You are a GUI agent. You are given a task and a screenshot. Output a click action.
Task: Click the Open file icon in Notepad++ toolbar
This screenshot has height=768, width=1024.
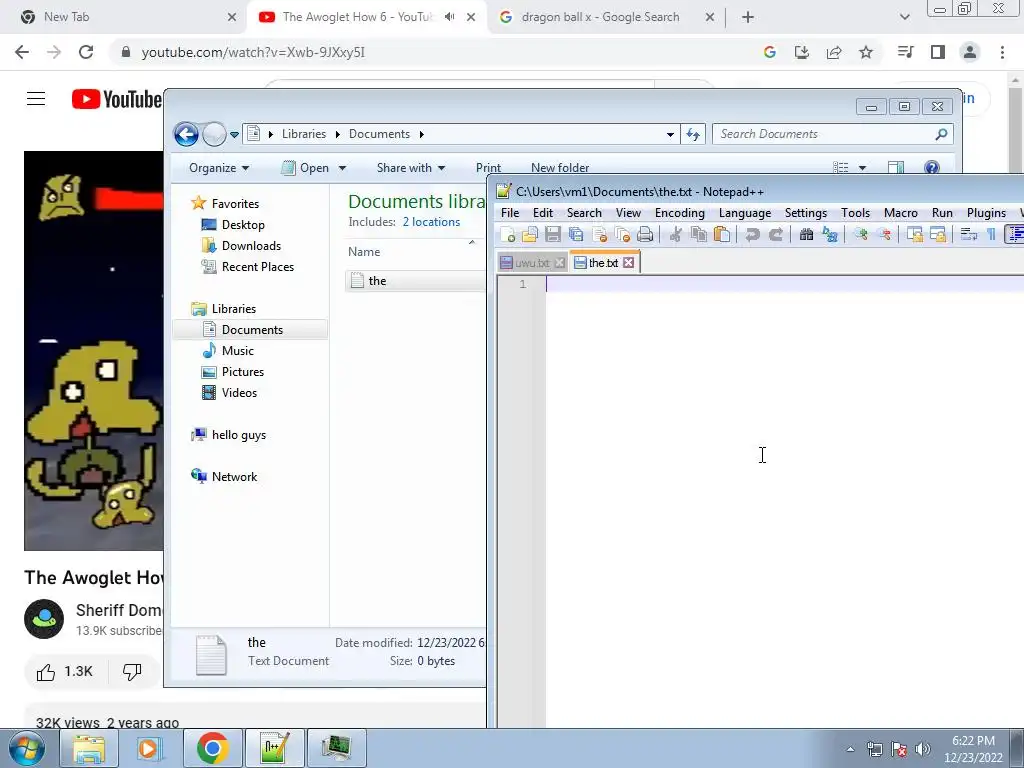[x=530, y=234]
